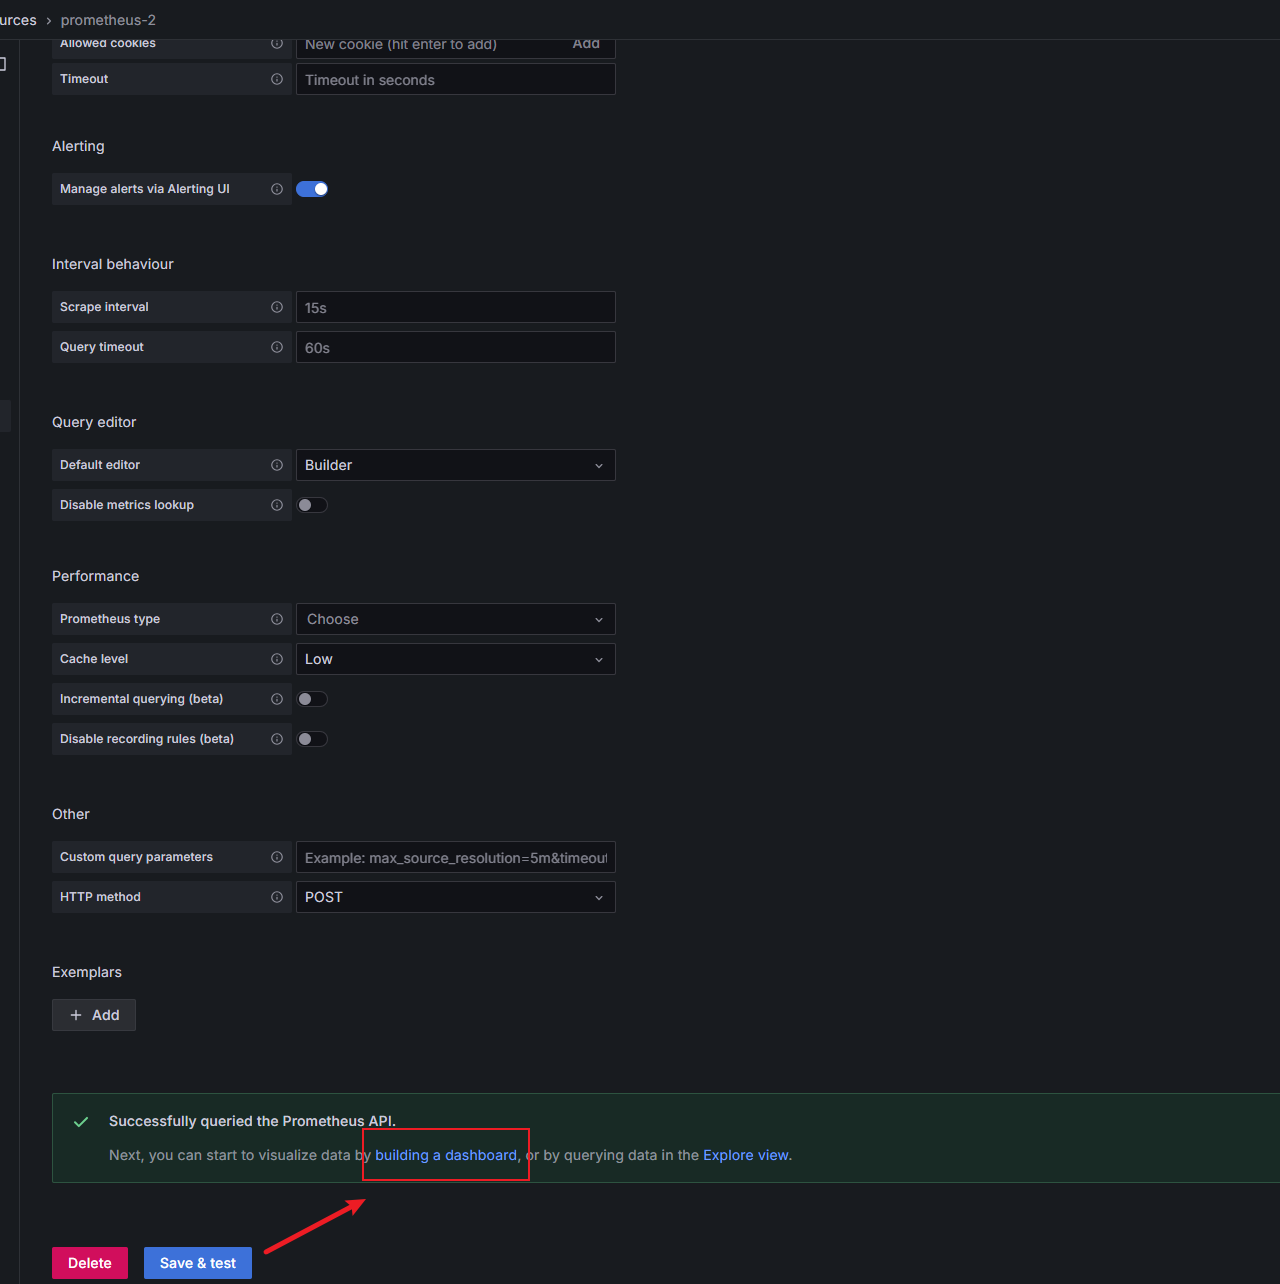Open the Explore view link
Screen dimensions: 1280x1284
(x=746, y=1155)
